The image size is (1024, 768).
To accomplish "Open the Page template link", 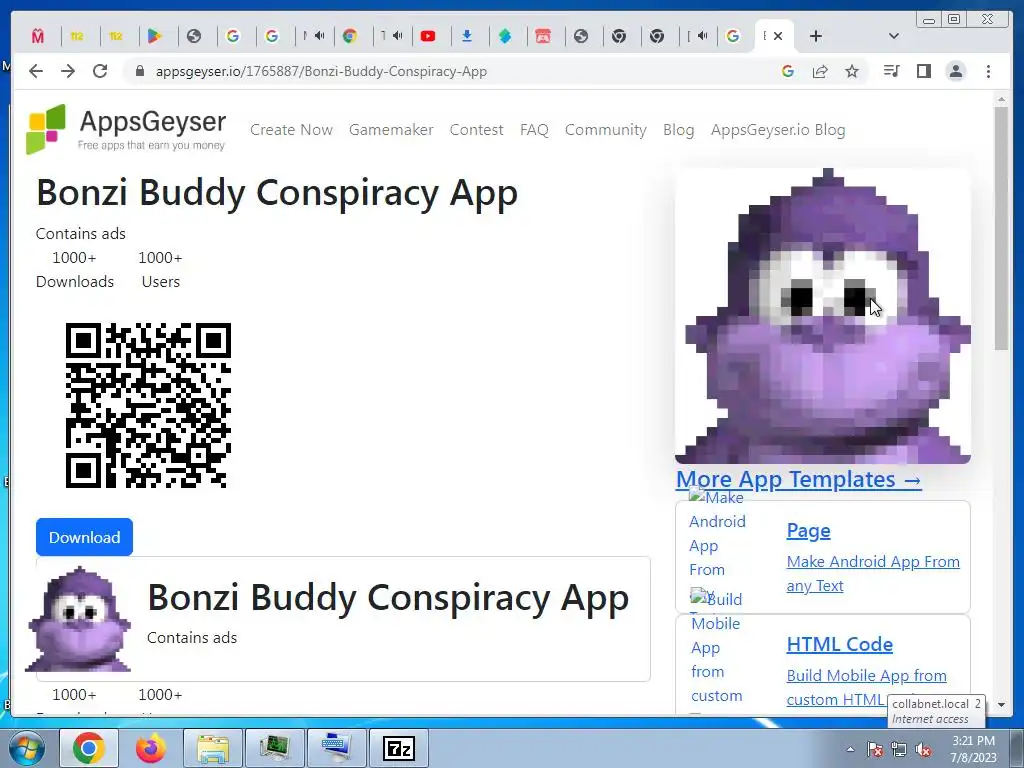I will [x=808, y=530].
